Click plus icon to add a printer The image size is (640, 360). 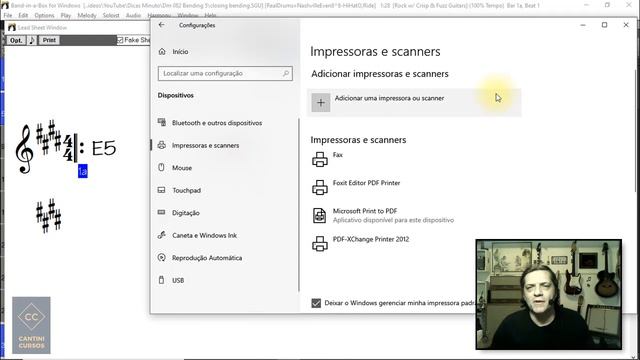click(x=321, y=102)
